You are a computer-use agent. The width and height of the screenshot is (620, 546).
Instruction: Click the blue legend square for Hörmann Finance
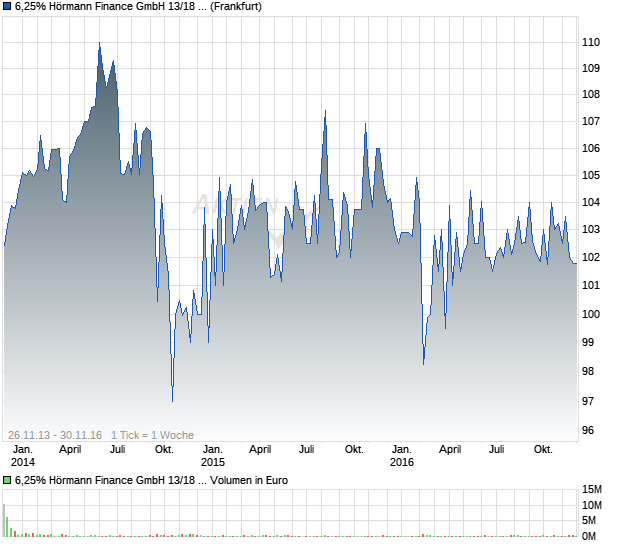(x=7, y=6)
